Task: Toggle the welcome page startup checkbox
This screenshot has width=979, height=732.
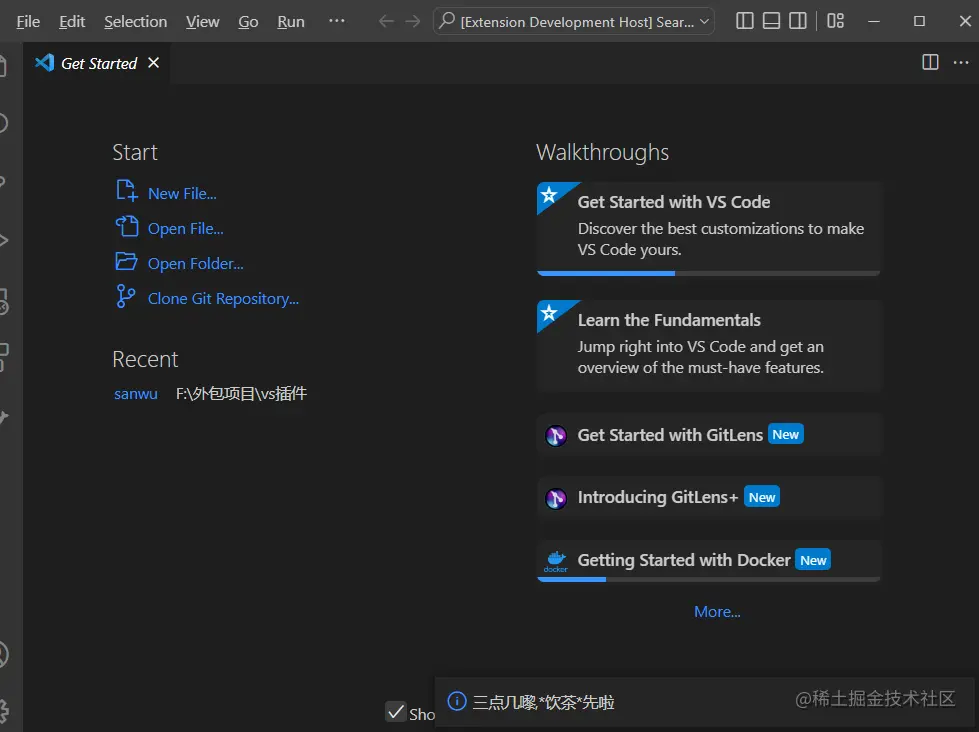Action: tap(396, 711)
